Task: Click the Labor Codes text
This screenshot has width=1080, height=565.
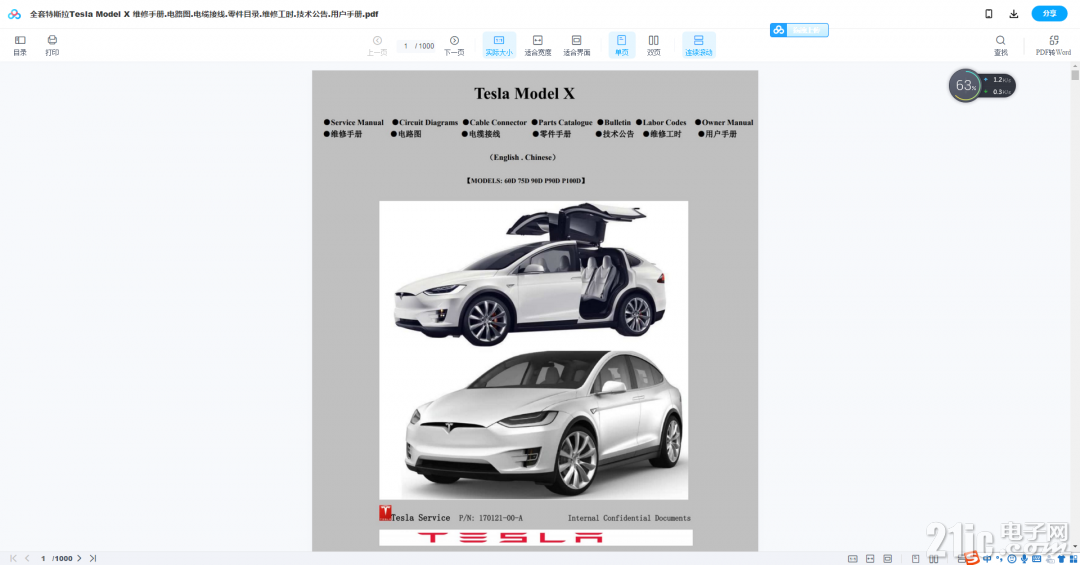Action: 664,123
